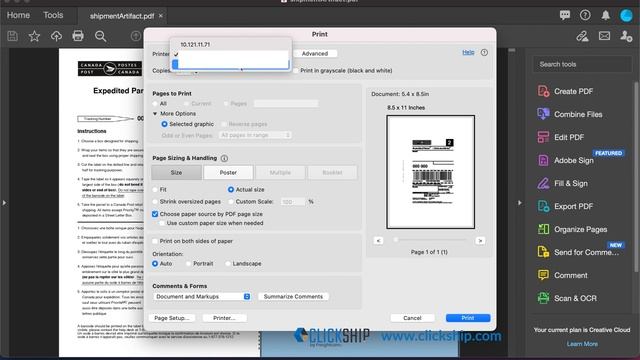Expand the left navigation pane arrow
The image size is (640, 360).
pos(4,202)
